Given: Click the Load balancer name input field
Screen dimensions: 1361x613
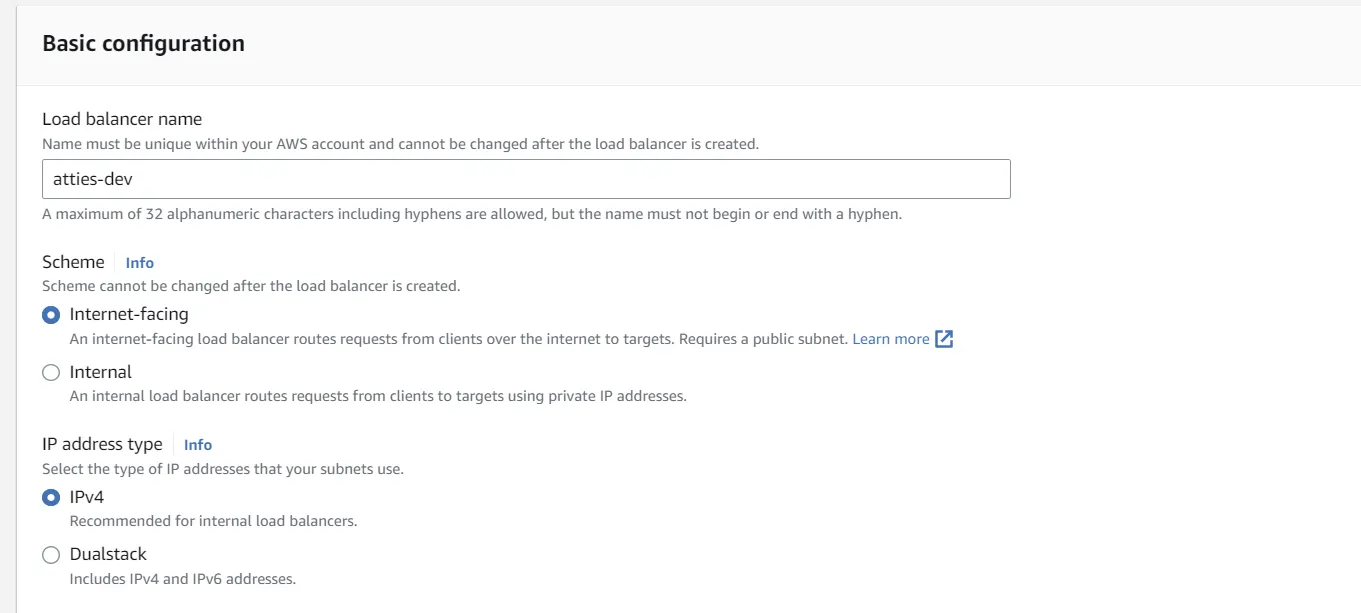Looking at the screenshot, I should point(526,179).
